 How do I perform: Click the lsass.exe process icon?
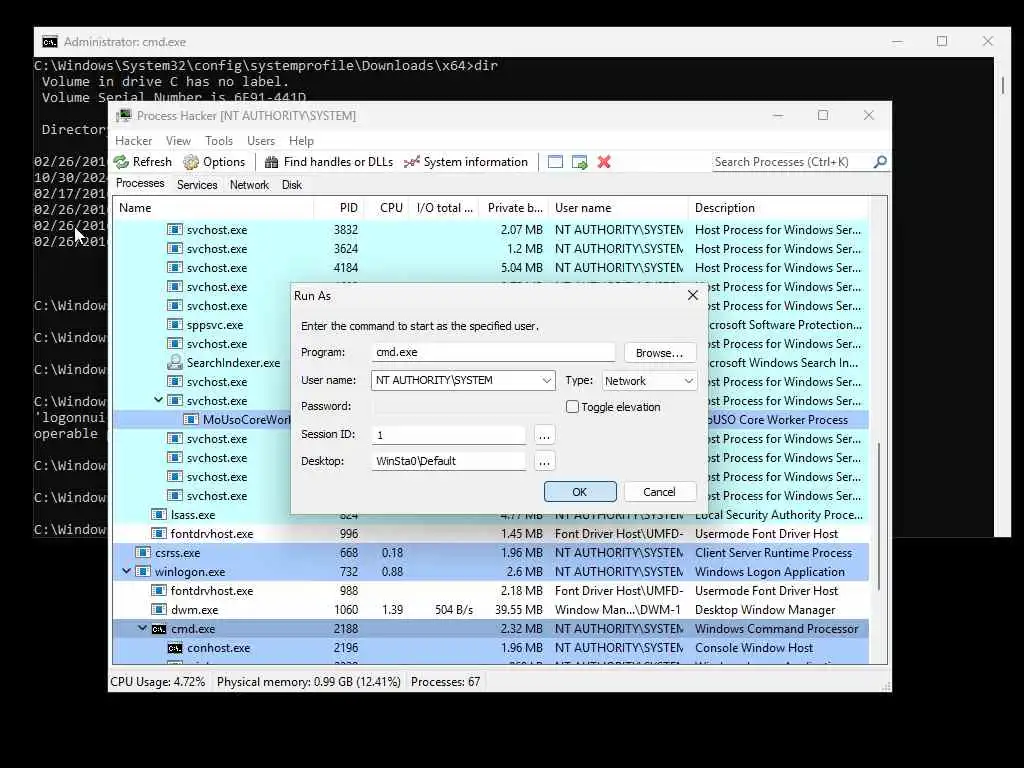(159, 515)
